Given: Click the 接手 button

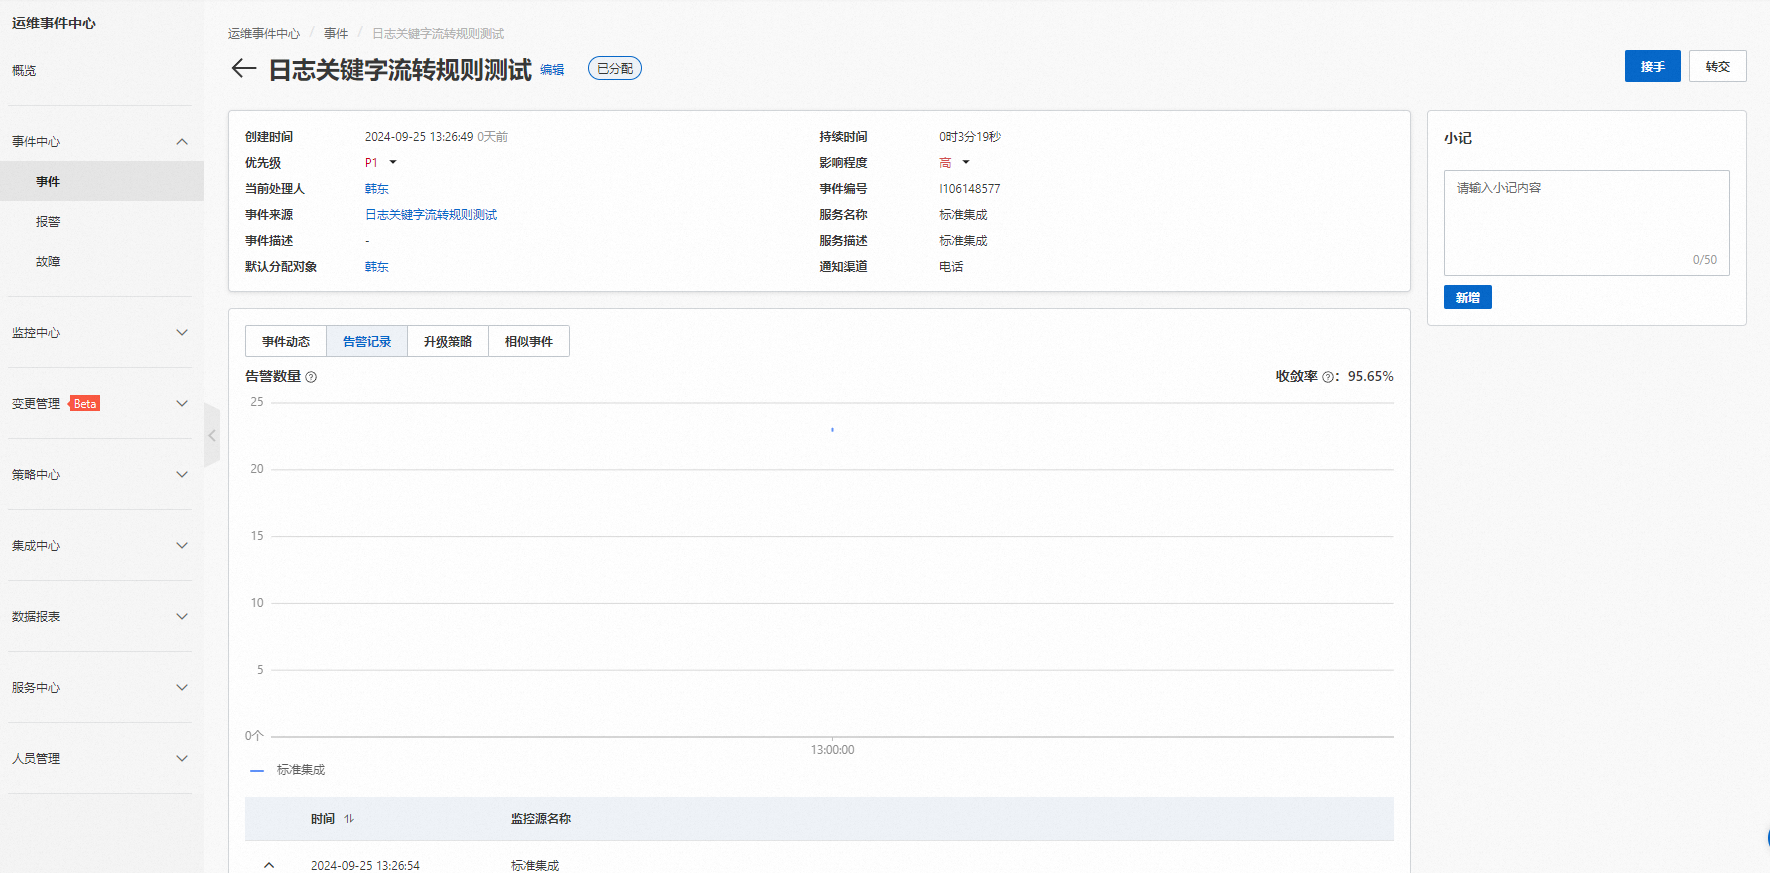Looking at the screenshot, I should pyautogui.click(x=1653, y=66).
